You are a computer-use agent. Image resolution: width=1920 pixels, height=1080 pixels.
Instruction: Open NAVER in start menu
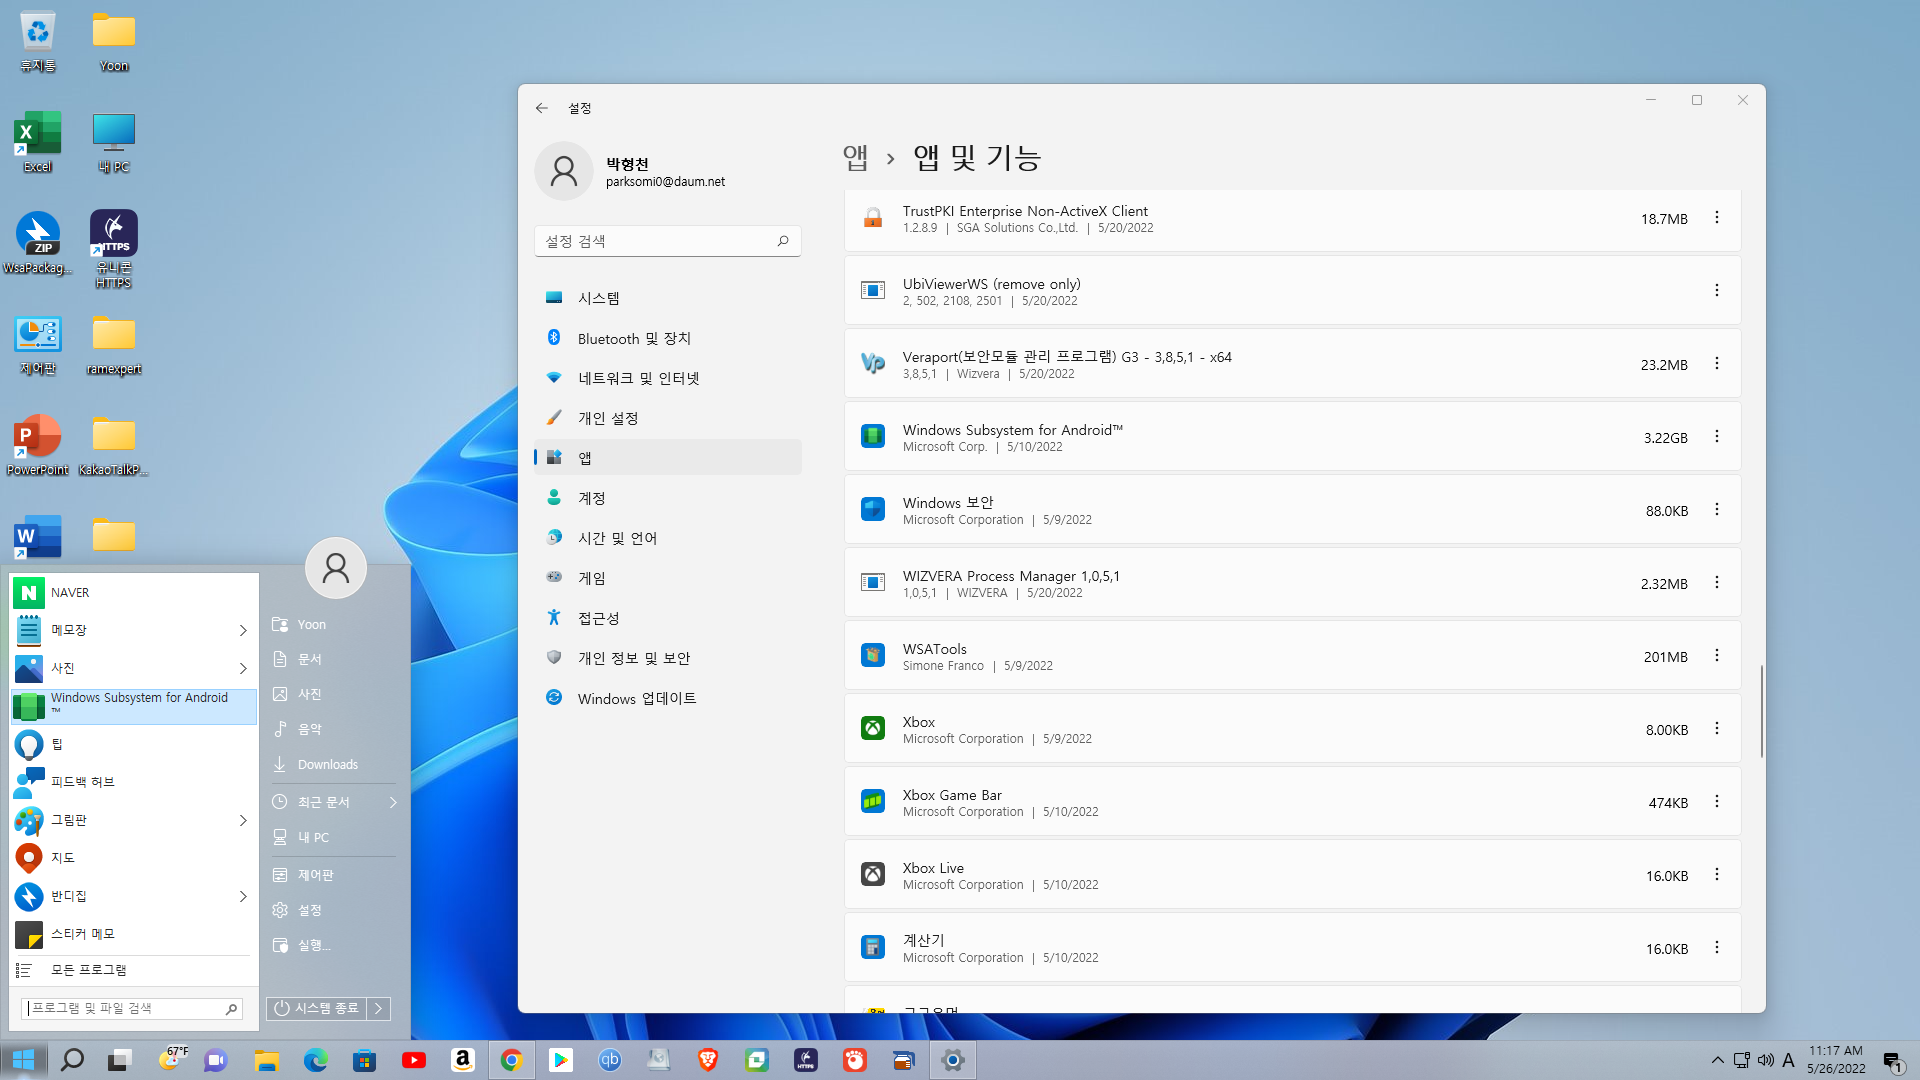[134, 593]
